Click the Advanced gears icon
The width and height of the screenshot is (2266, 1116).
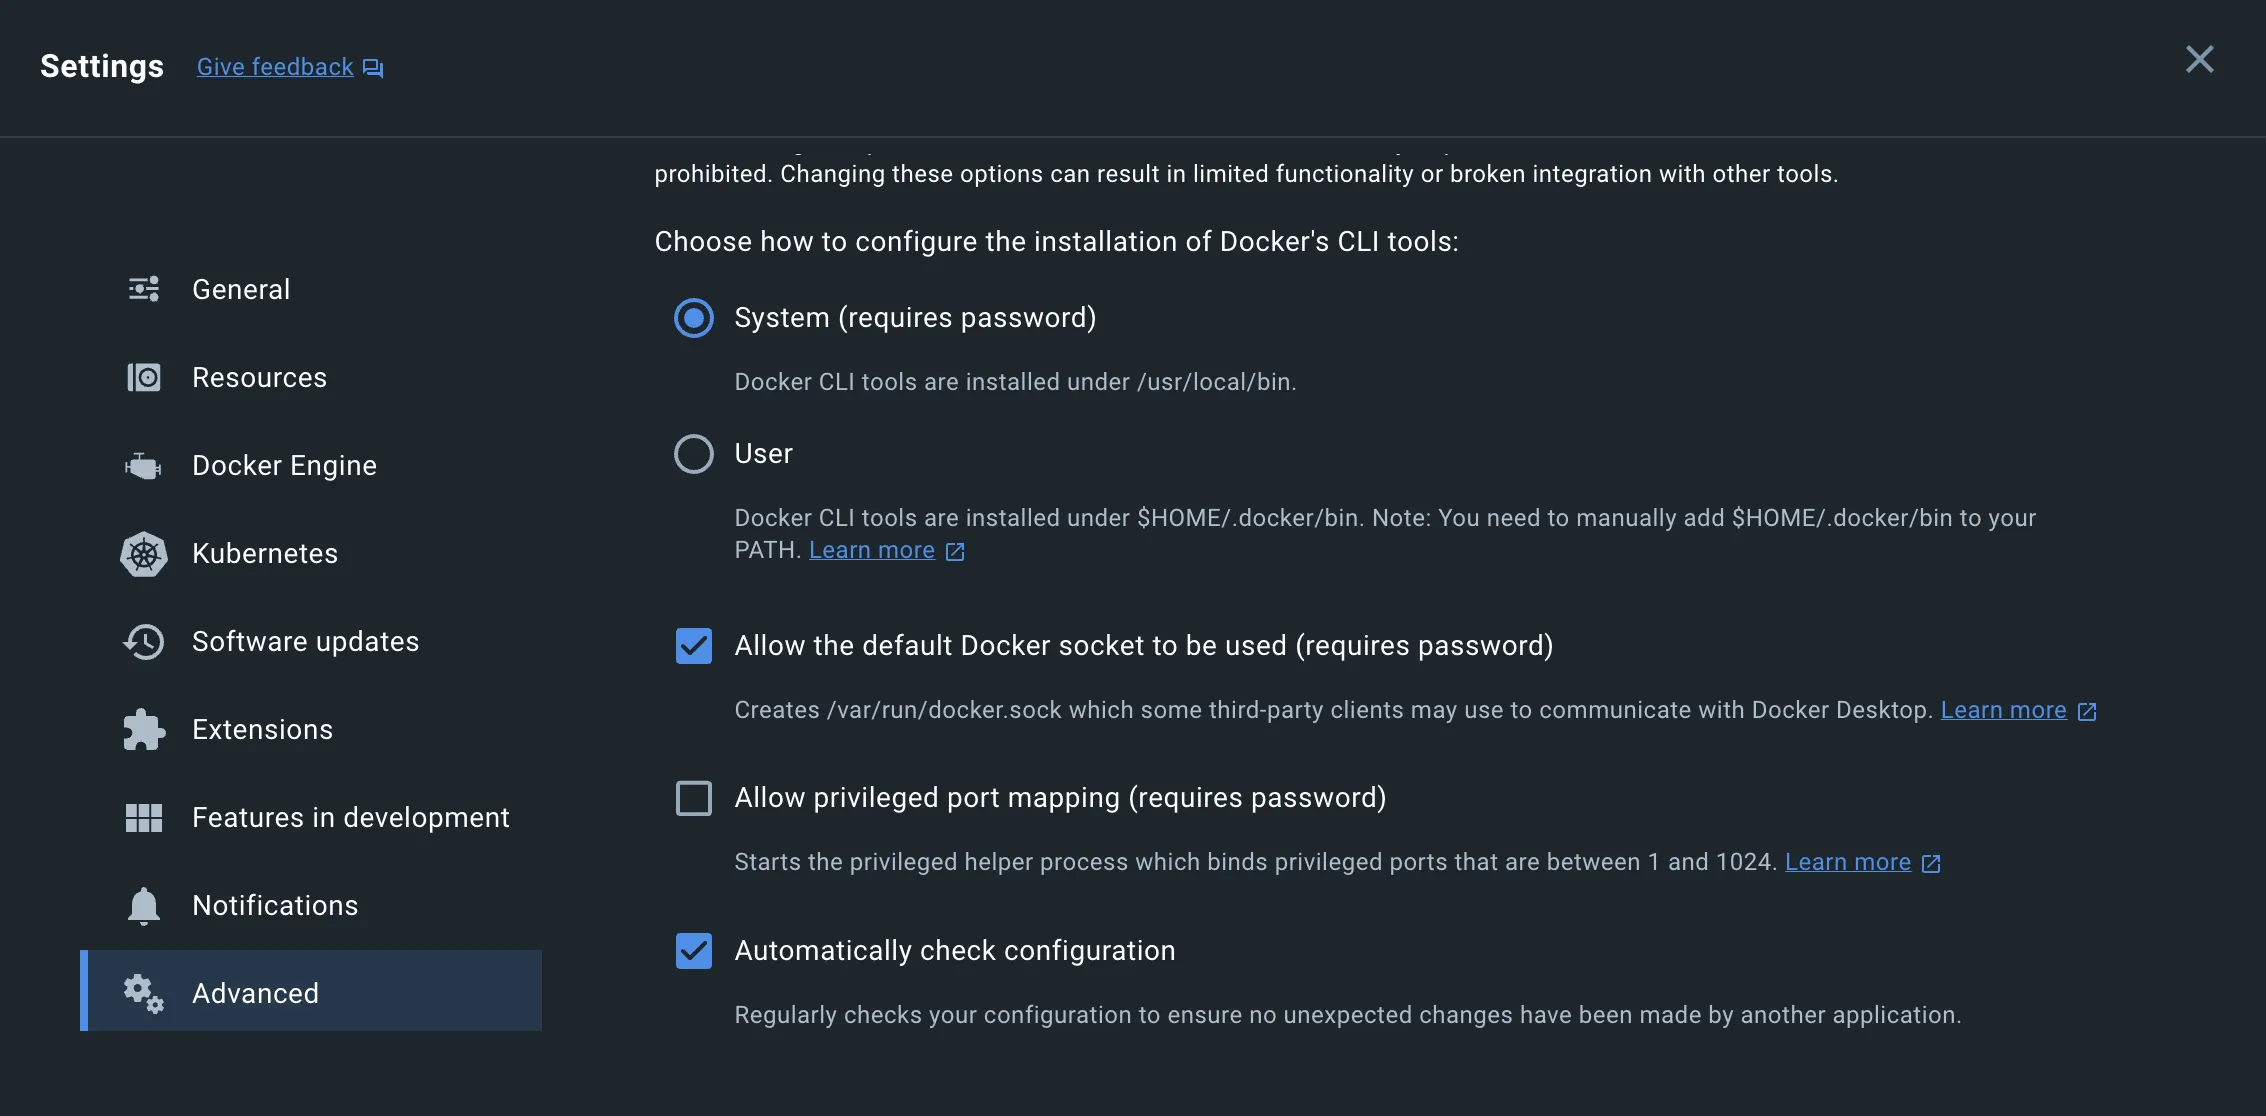click(144, 993)
